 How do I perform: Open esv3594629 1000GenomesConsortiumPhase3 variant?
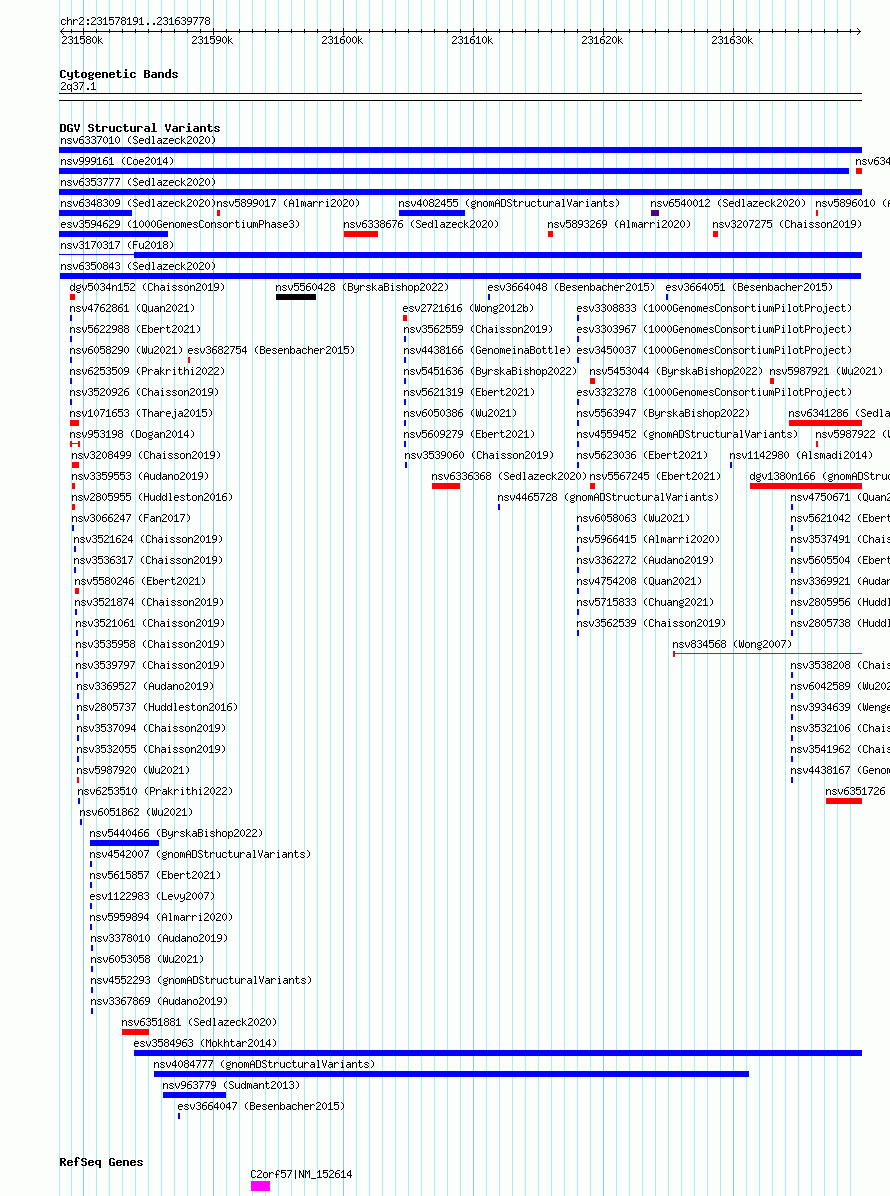pos(180,224)
